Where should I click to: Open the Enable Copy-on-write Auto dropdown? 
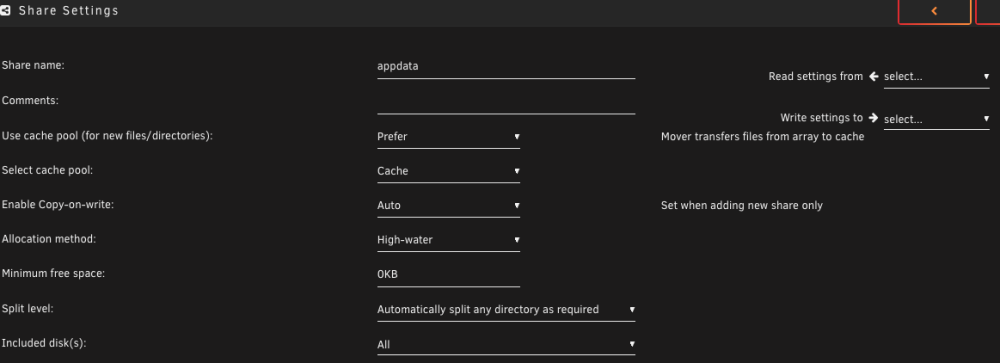click(448, 205)
